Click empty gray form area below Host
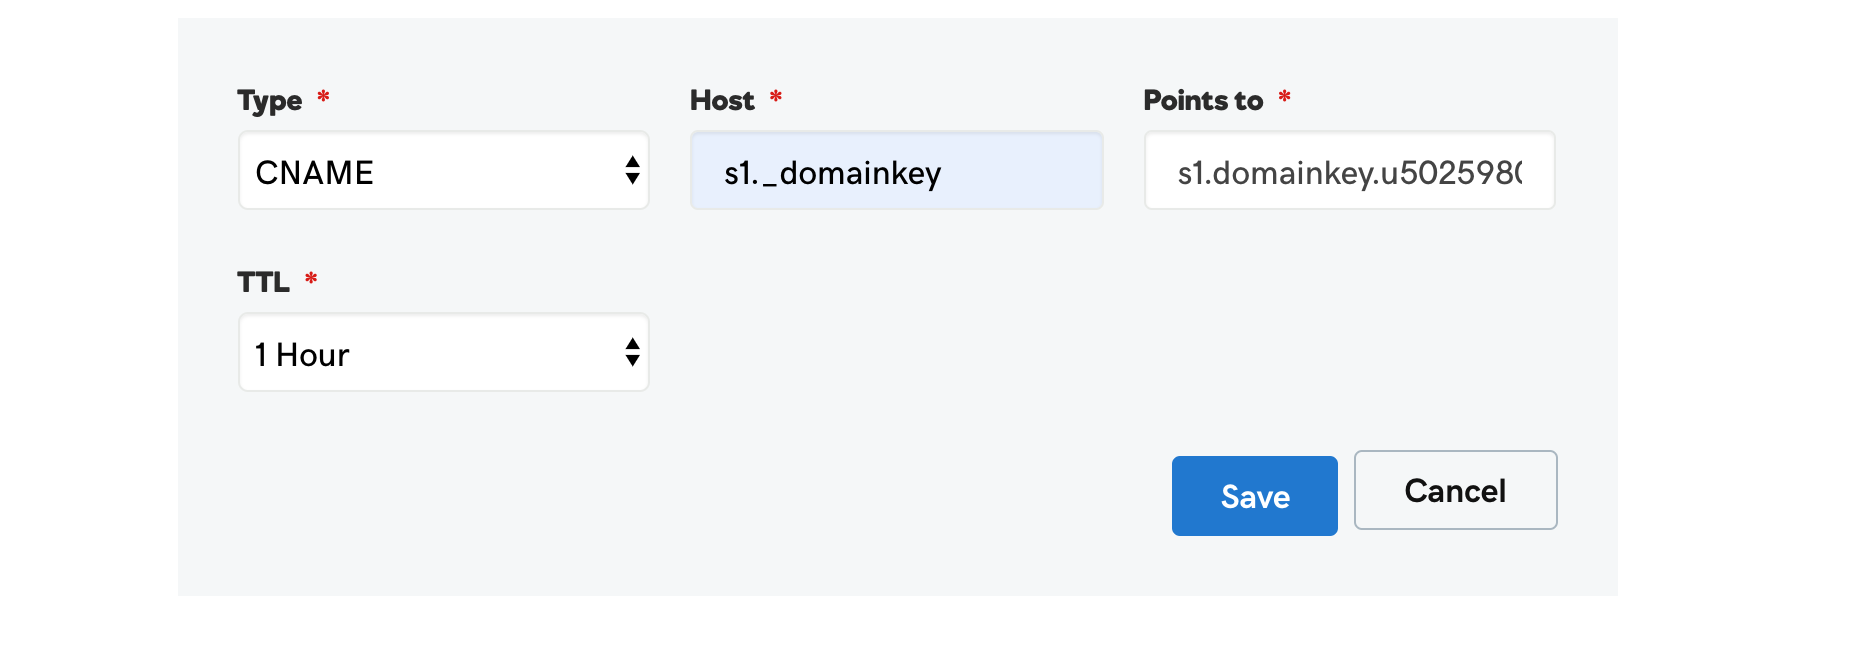Screen dimensions: 1876x654 pyautogui.click(x=896, y=330)
